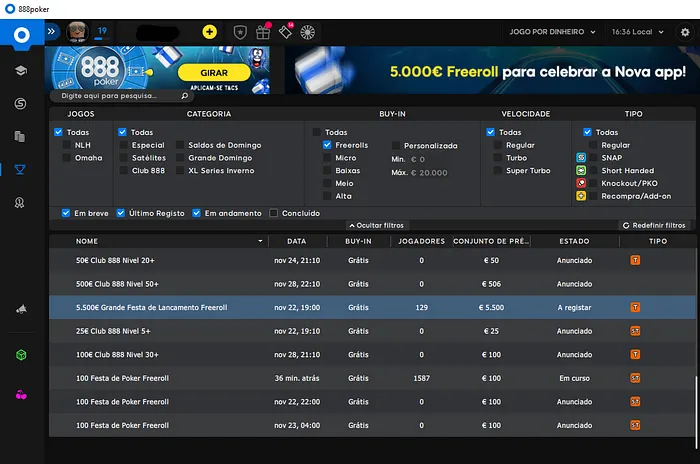Open the JOGO POR DINHEIRO dropdown
The width and height of the screenshot is (700, 464).
(552, 32)
